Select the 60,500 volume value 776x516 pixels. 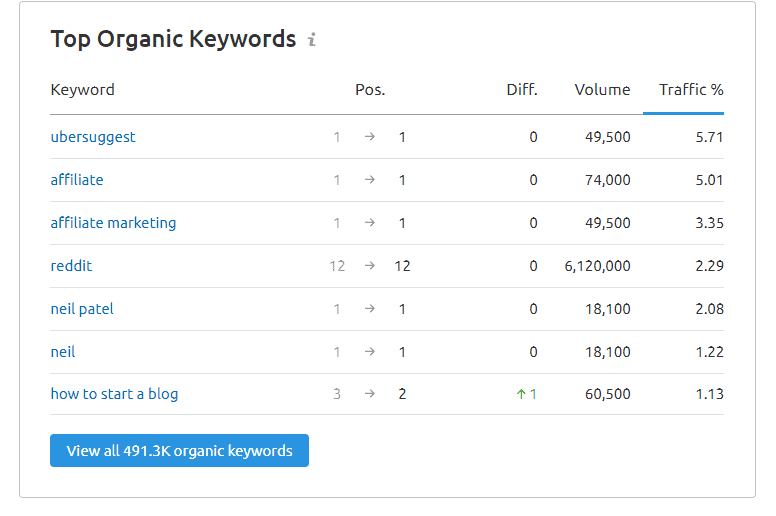tap(608, 394)
